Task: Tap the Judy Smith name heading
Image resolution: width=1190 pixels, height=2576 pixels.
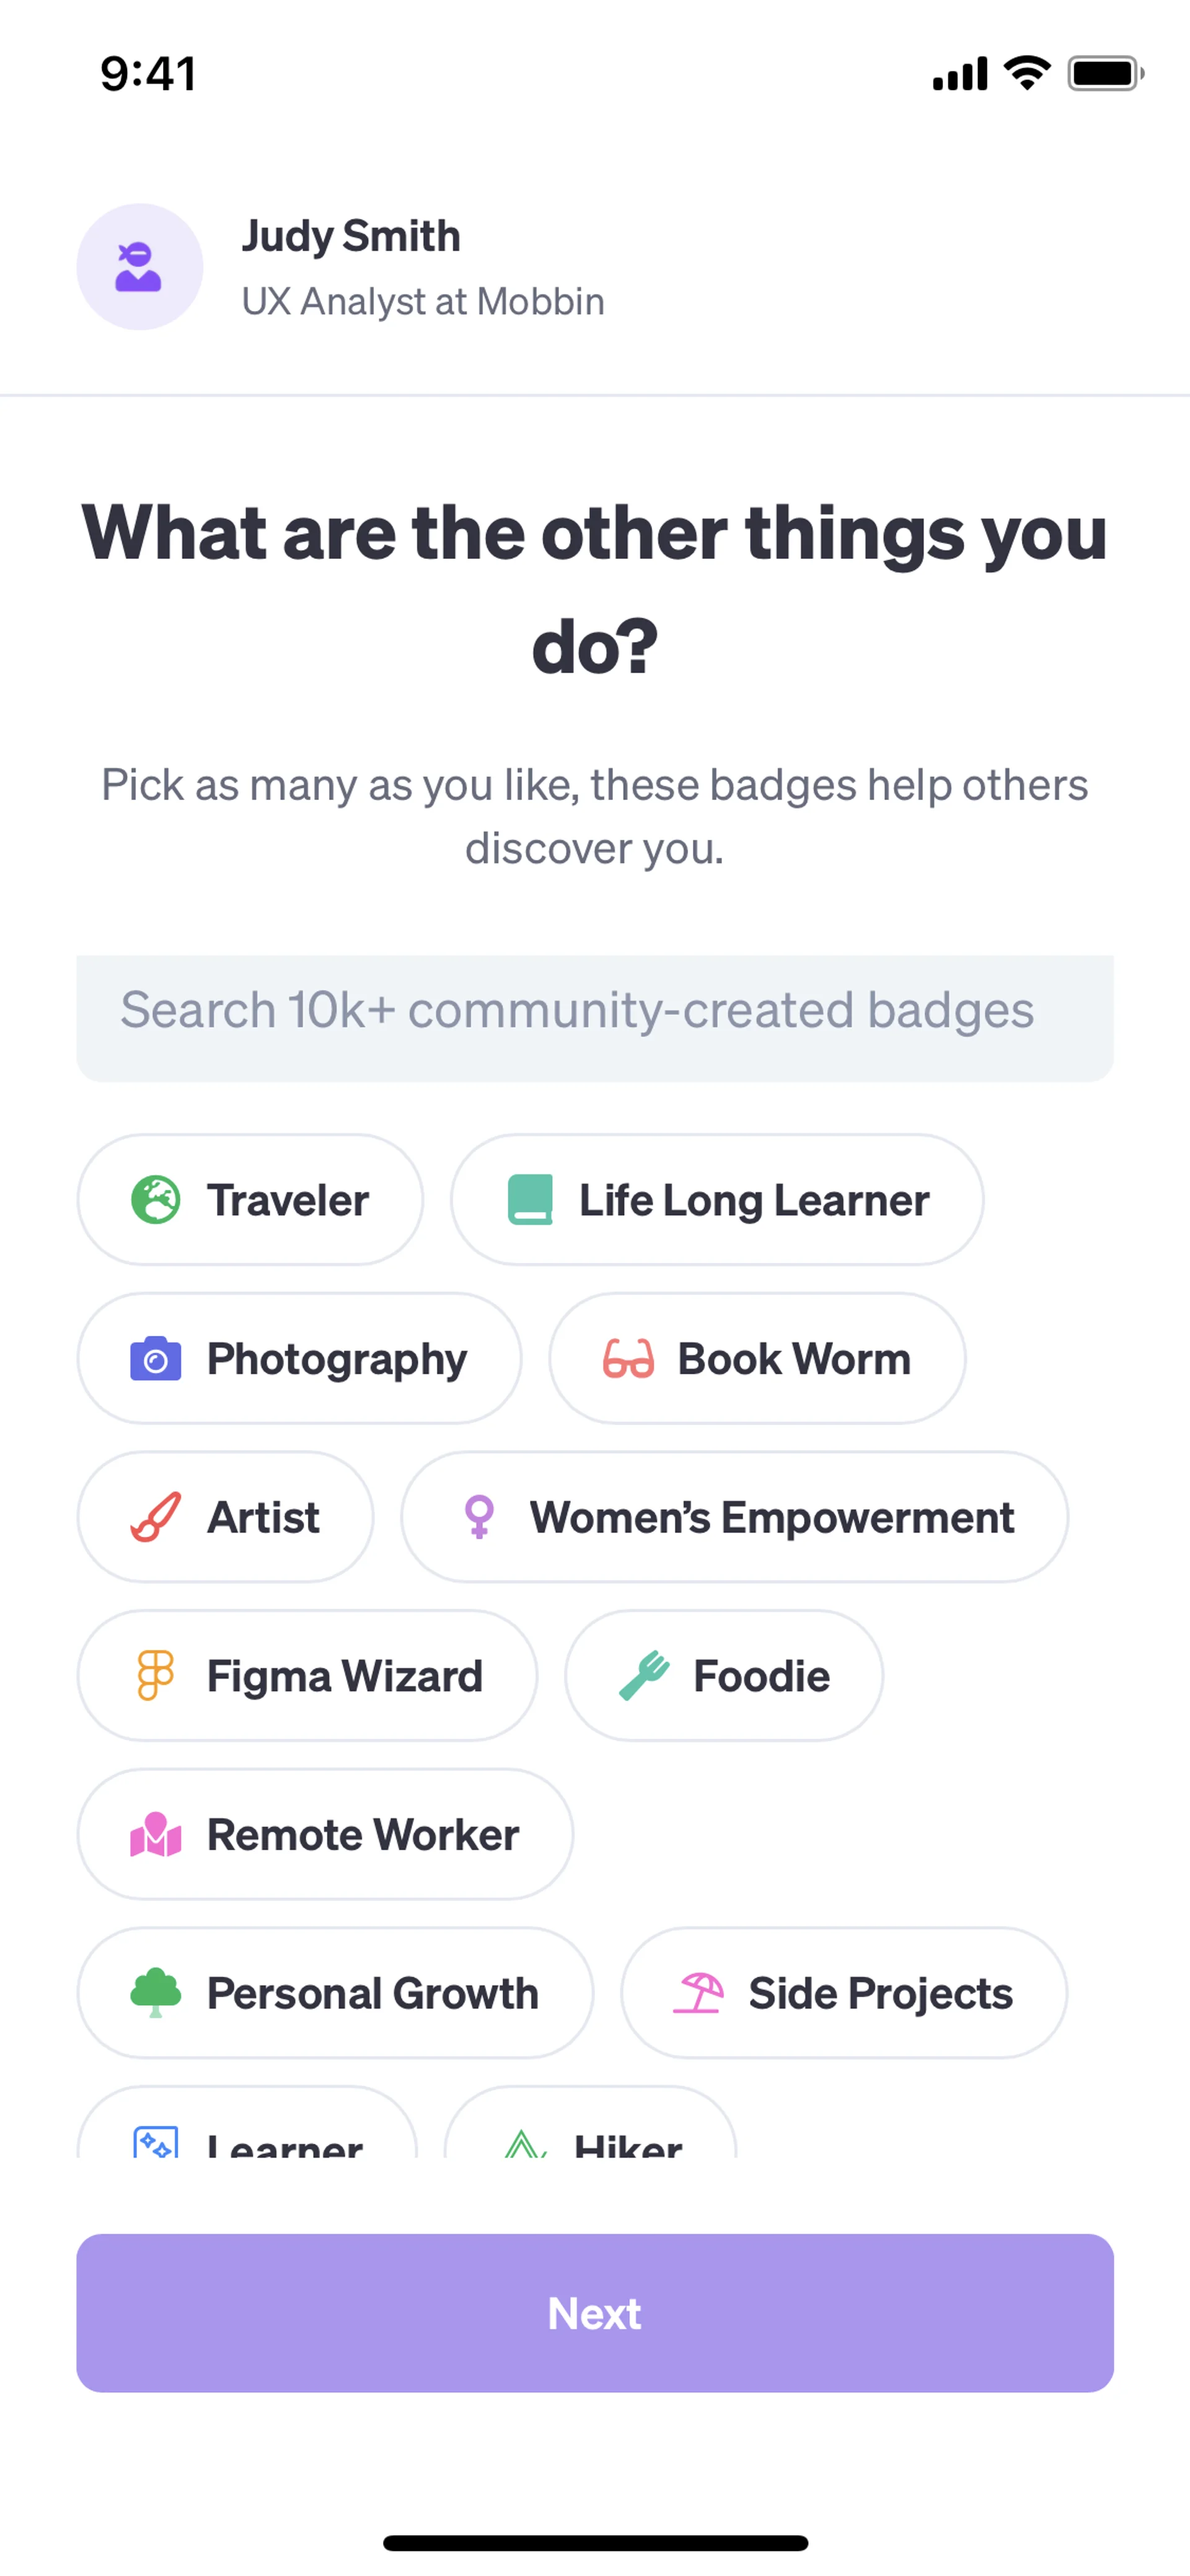Action: click(351, 236)
